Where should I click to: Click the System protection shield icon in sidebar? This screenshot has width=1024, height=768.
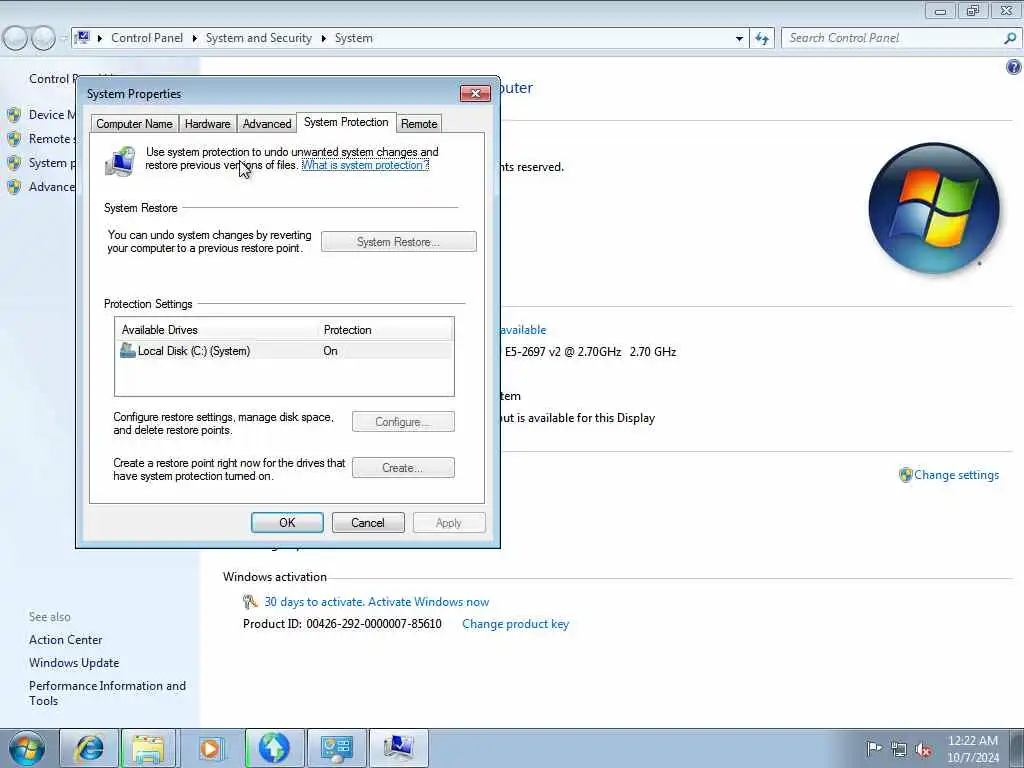coord(14,163)
